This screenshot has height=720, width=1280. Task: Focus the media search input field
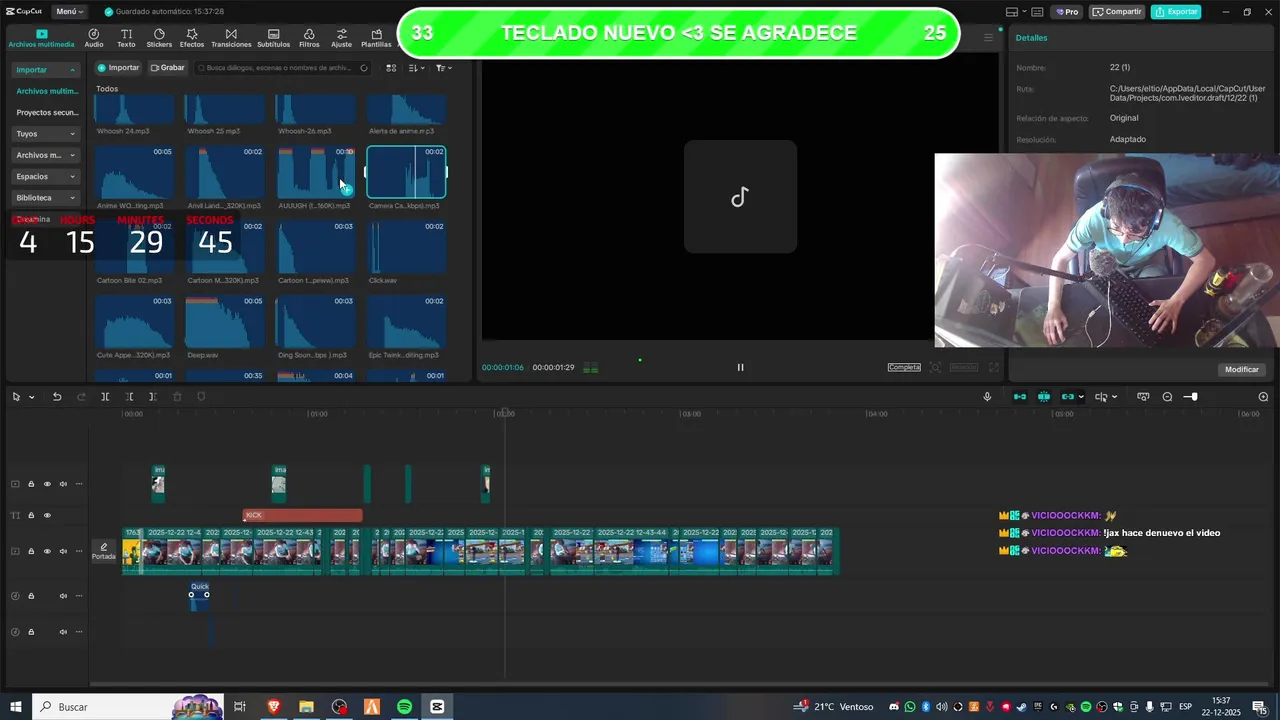pyautogui.click(x=281, y=68)
